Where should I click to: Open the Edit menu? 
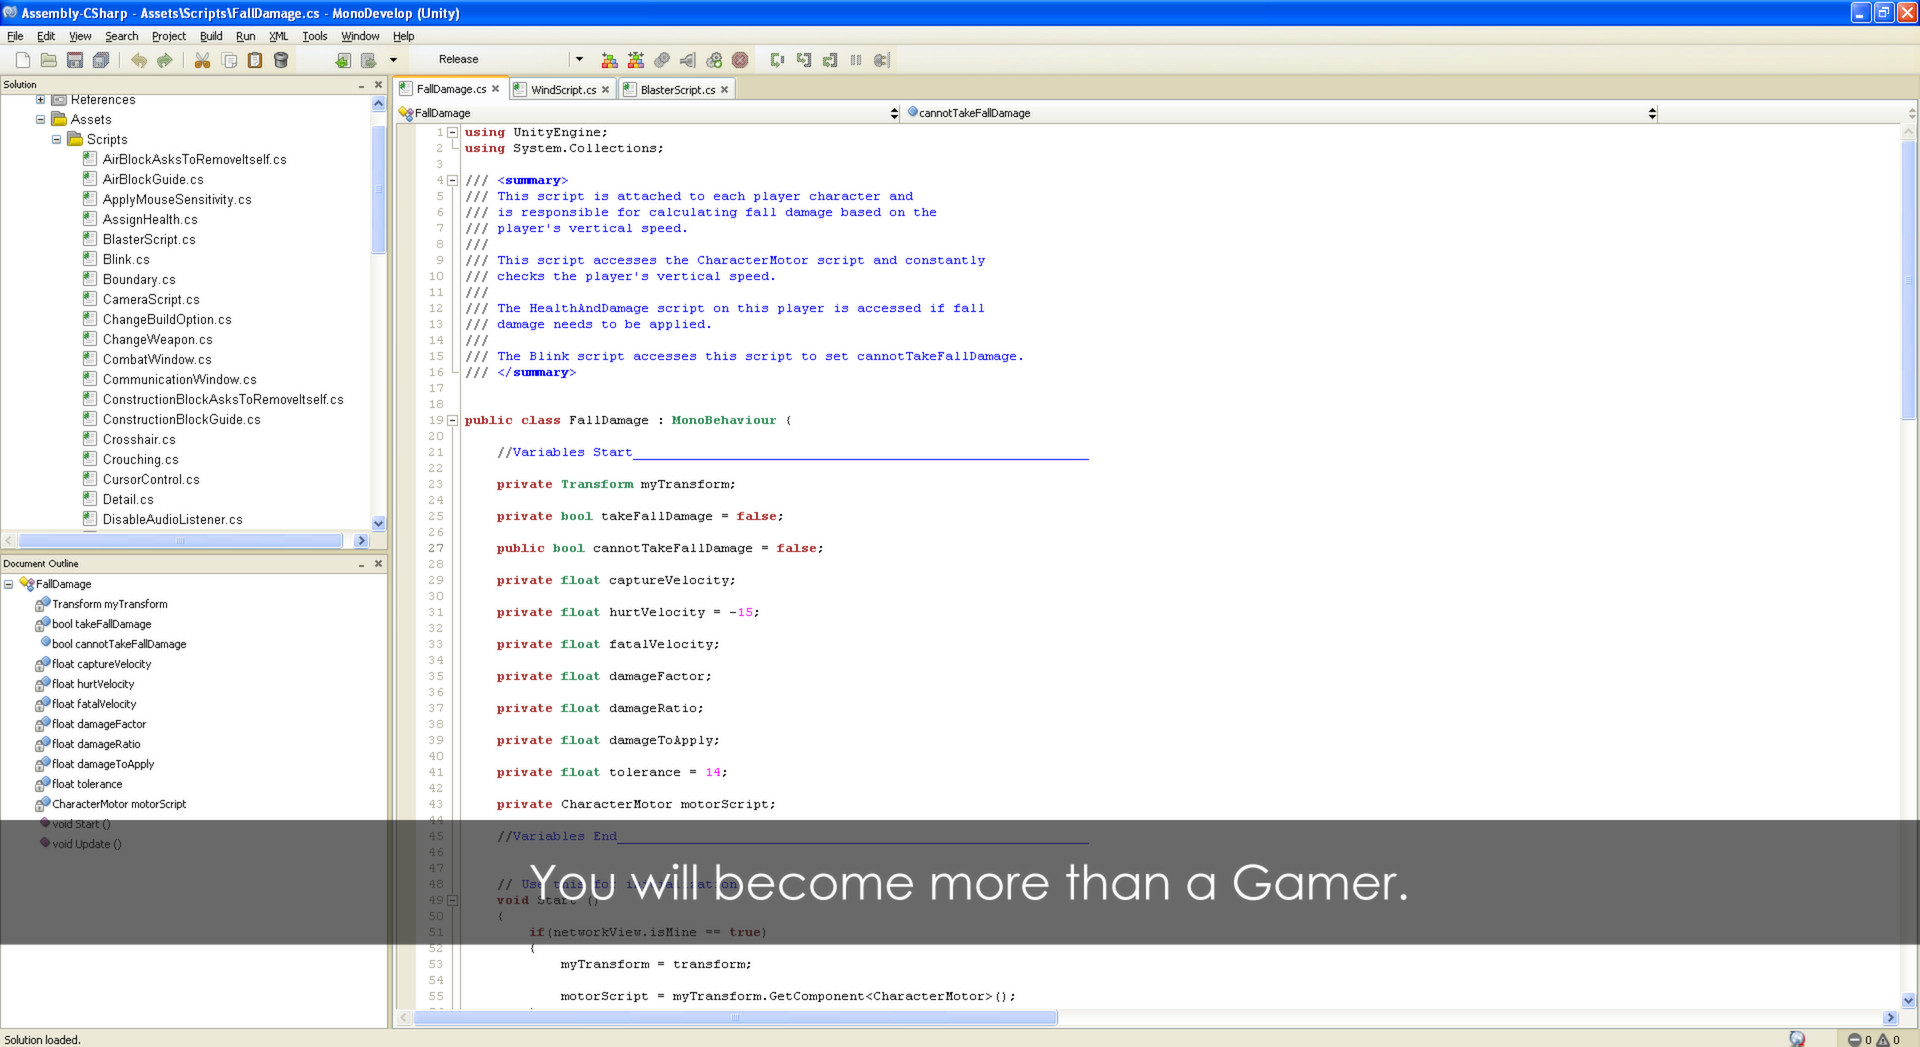[46, 36]
